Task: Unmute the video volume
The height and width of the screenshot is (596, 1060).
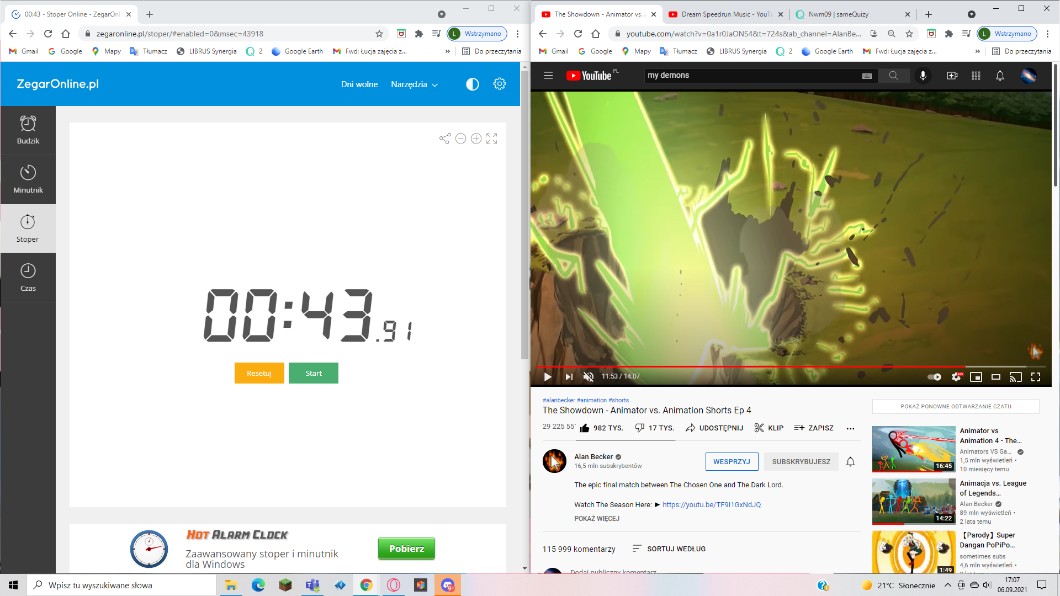Action: click(x=588, y=377)
